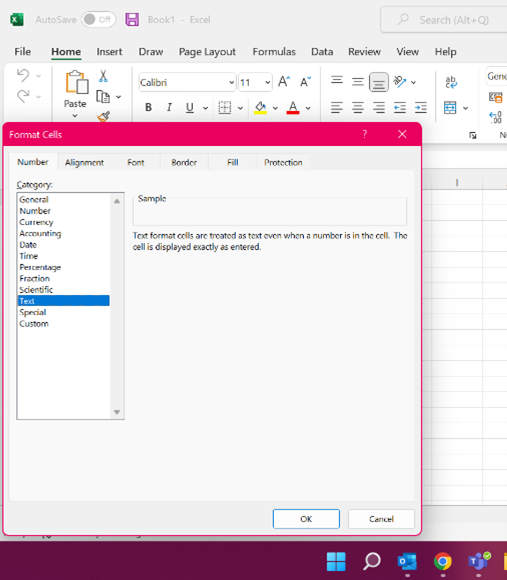507x580 pixels.
Task: Decrease font size with small A
Action: (305, 82)
